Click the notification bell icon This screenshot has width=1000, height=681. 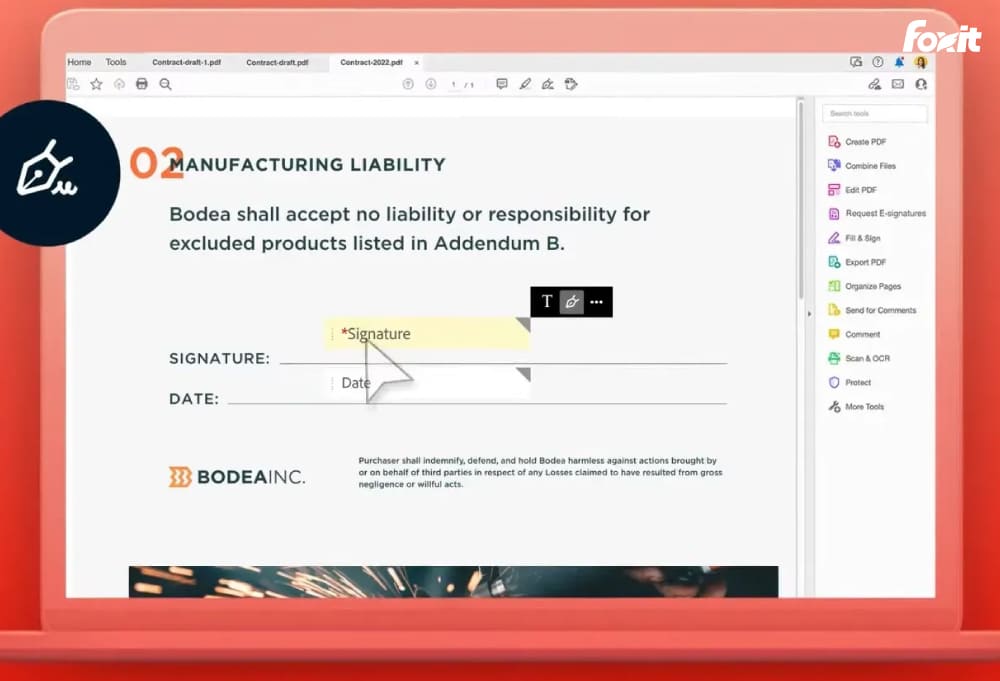(x=899, y=62)
